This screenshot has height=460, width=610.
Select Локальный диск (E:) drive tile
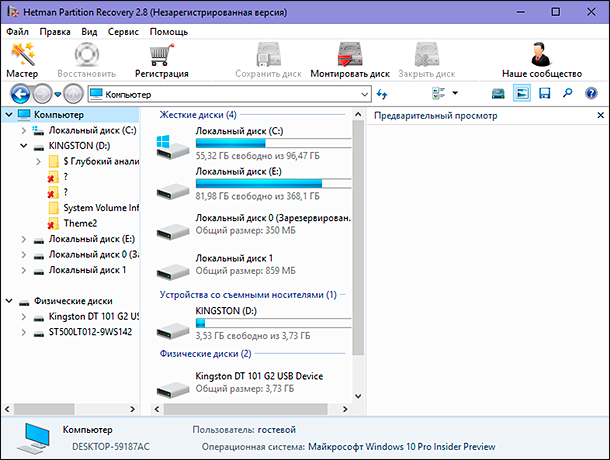253,184
